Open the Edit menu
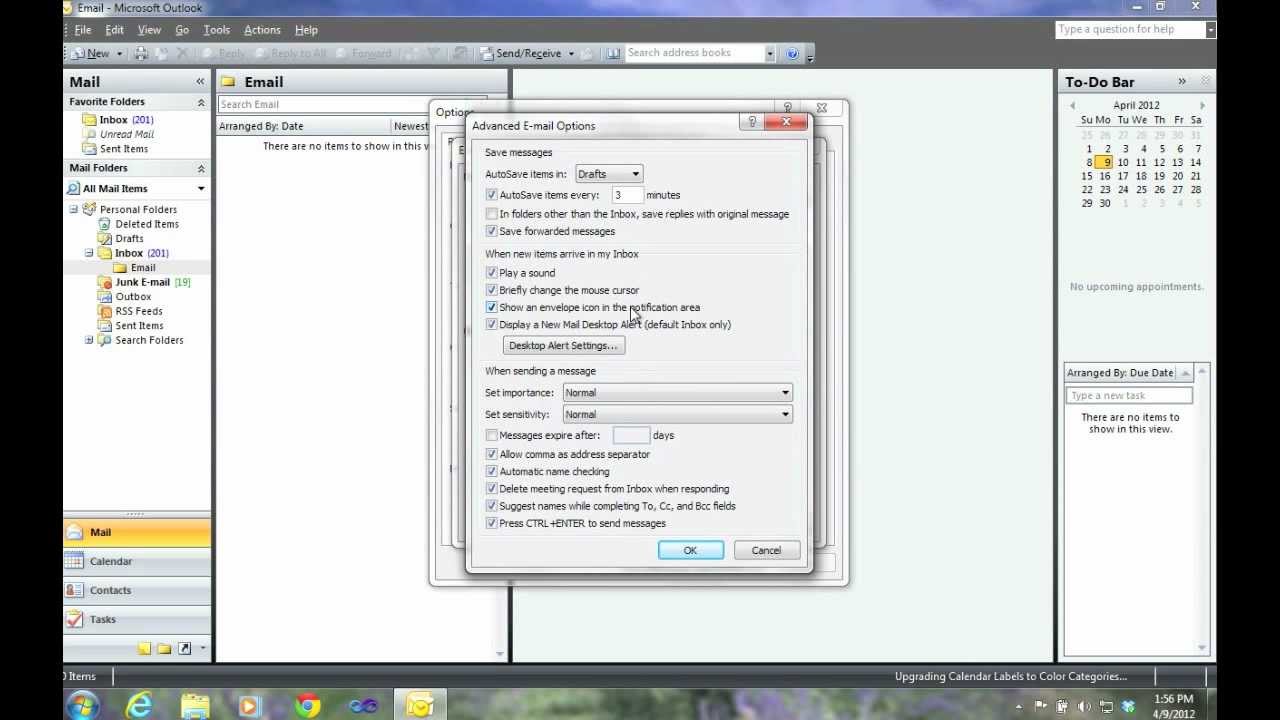1280x720 pixels. [x=115, y=30]
